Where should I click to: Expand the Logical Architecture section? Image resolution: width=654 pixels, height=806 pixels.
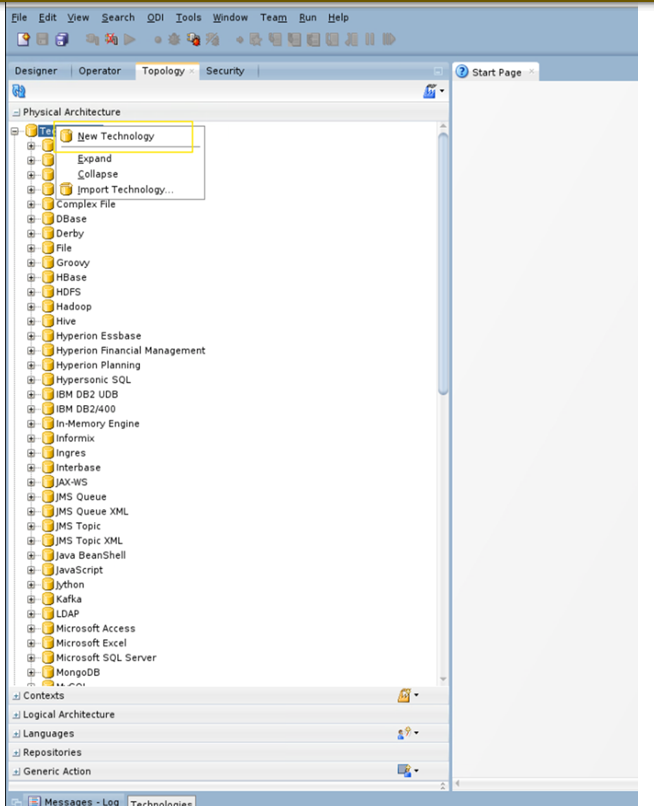[16, 715]
